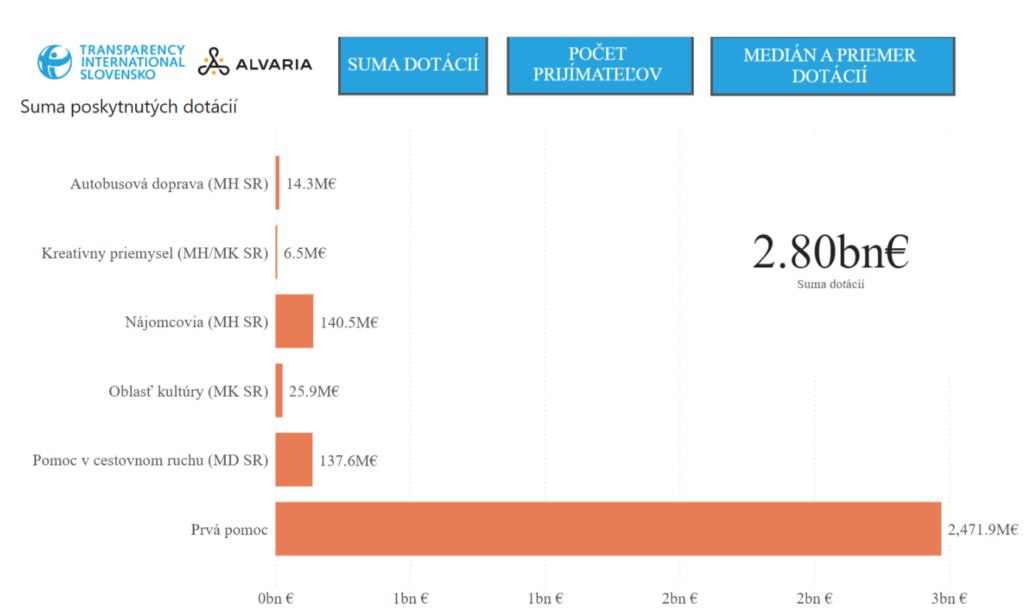
Task: Select the Autobusová doprava bar
Action: click(278, 183)
